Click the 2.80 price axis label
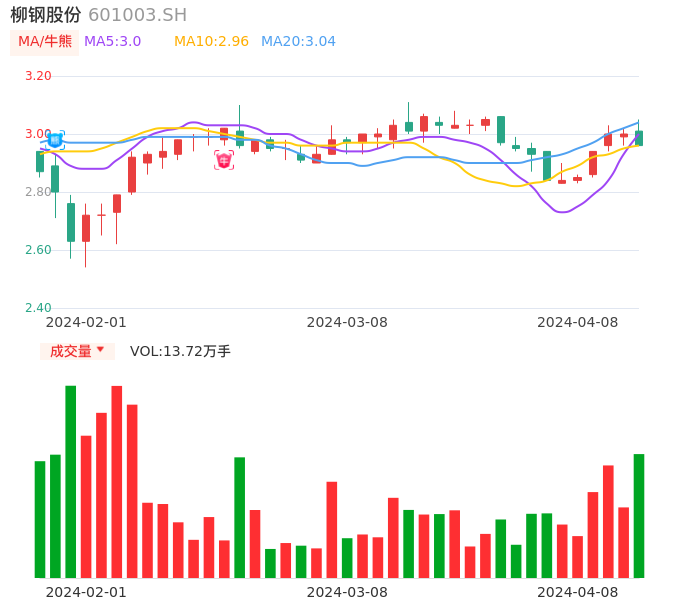Screen dimensions: 686x606 pos(38,192)
